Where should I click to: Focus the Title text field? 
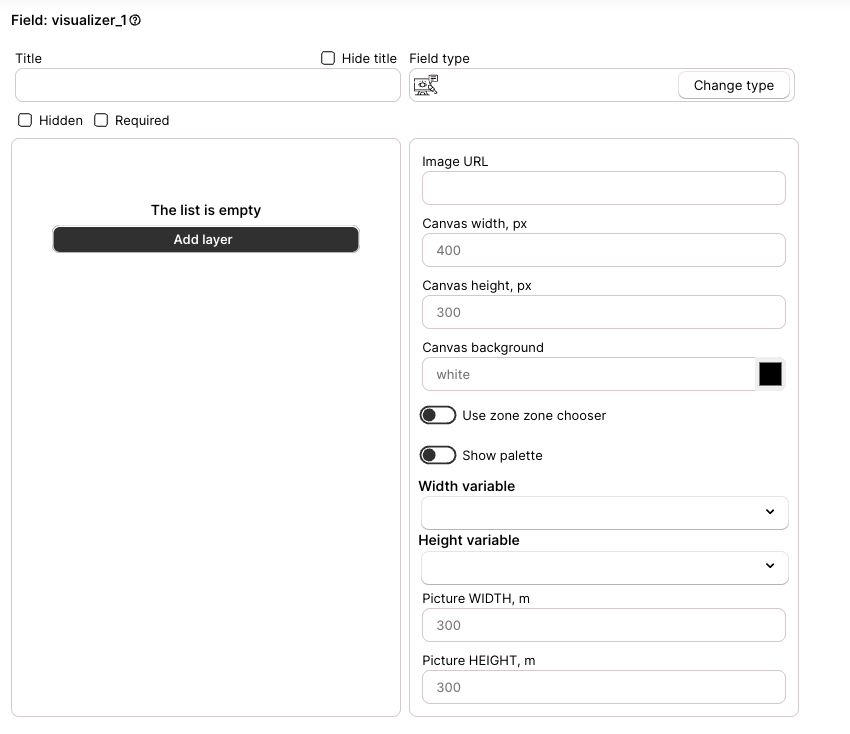point(208,85)
